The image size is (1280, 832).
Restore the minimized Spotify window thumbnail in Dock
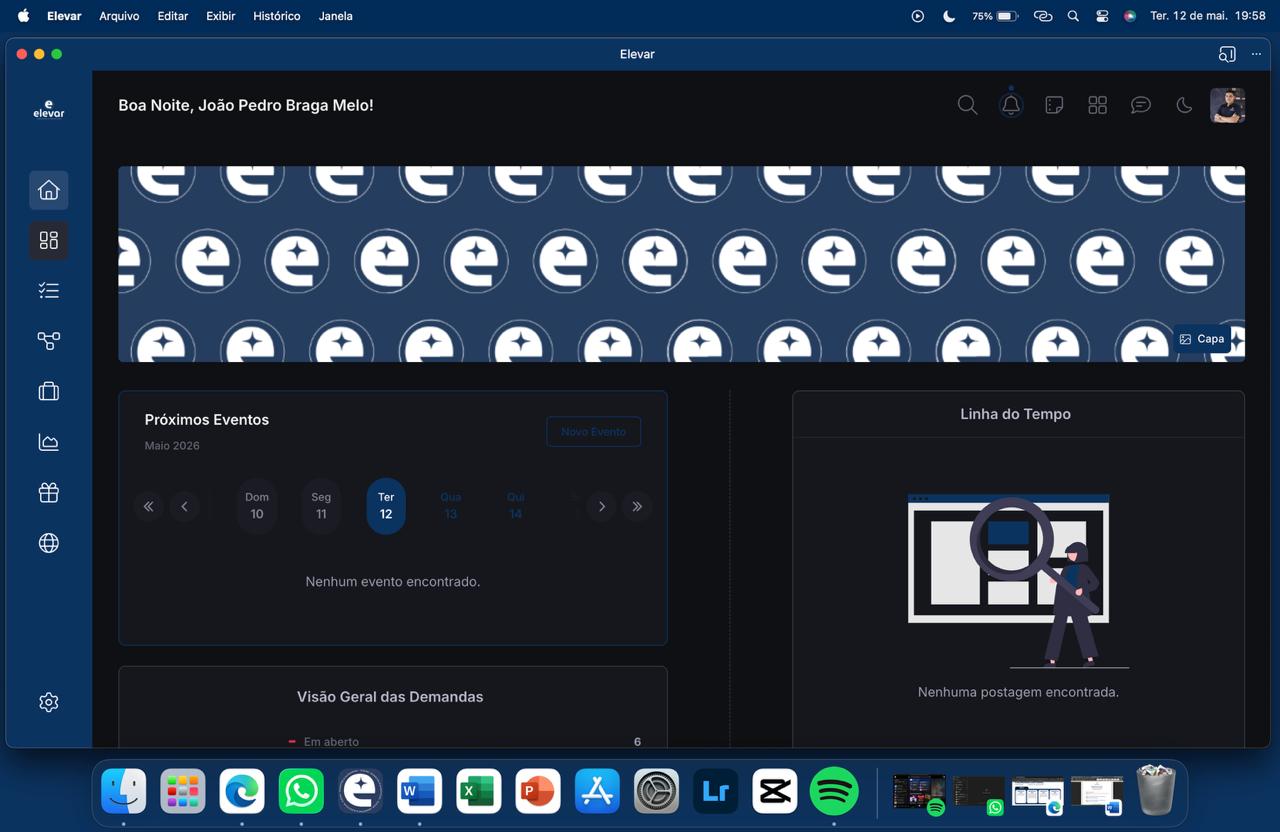point(919,793)
